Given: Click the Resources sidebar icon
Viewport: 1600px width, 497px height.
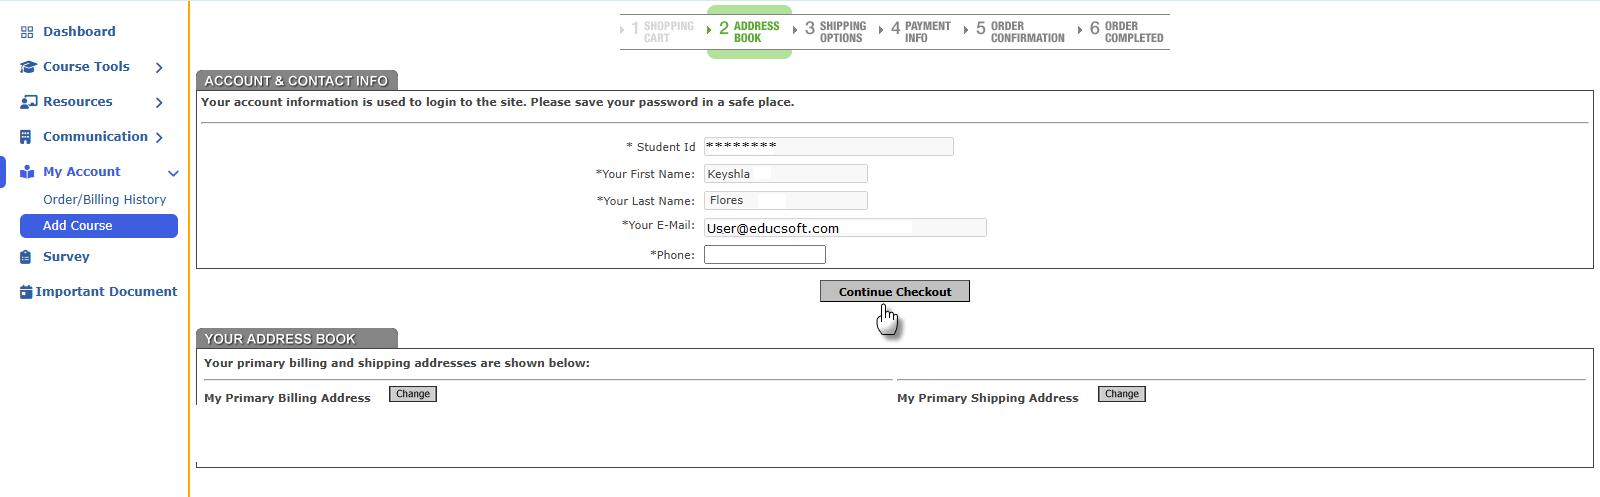Looking at the screenshot, I should click(28, 102).
